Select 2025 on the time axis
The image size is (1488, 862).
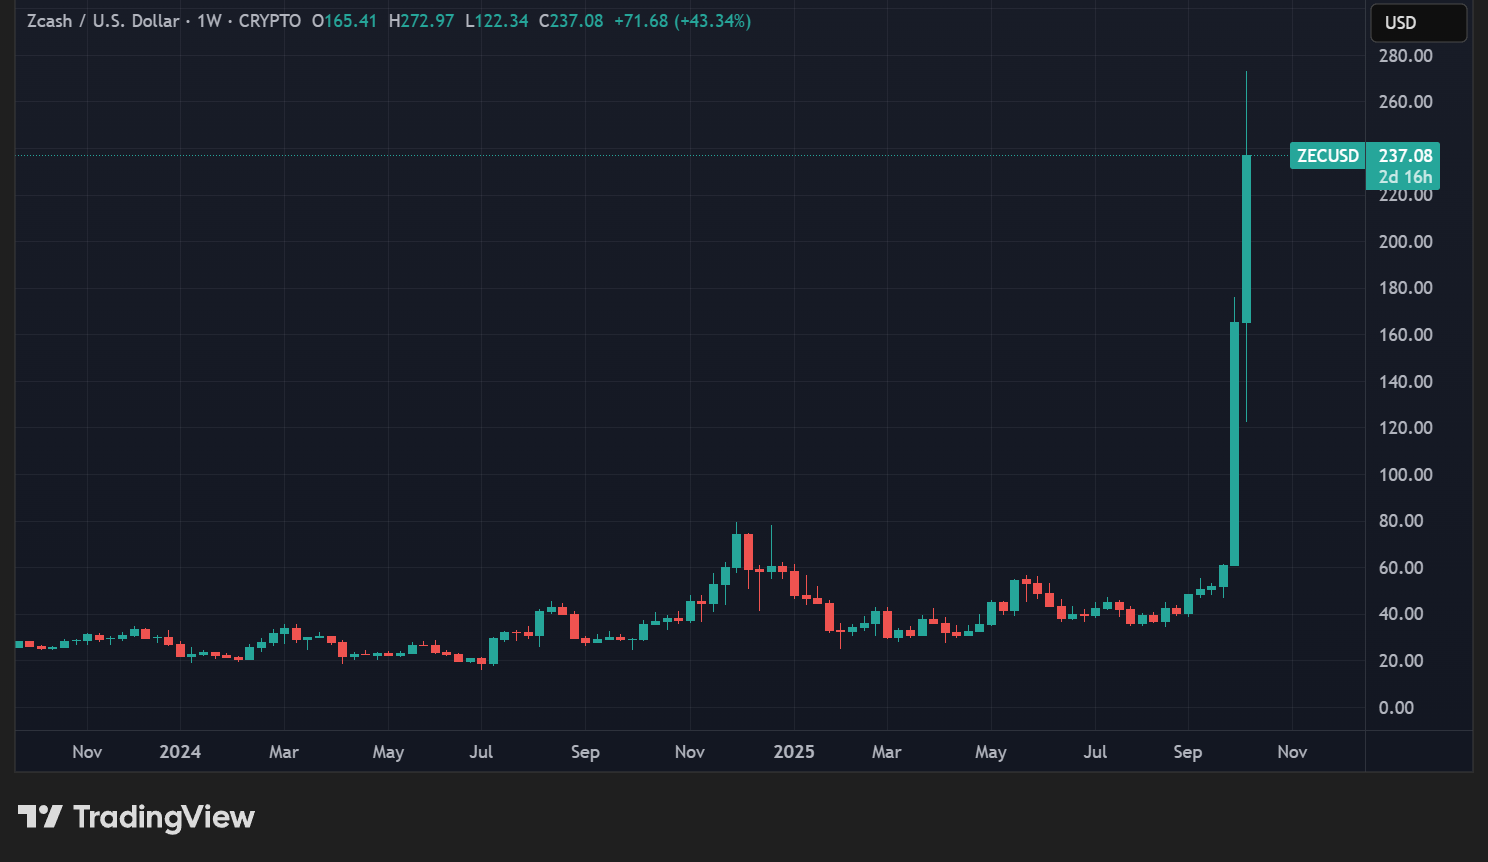point(794,751)
